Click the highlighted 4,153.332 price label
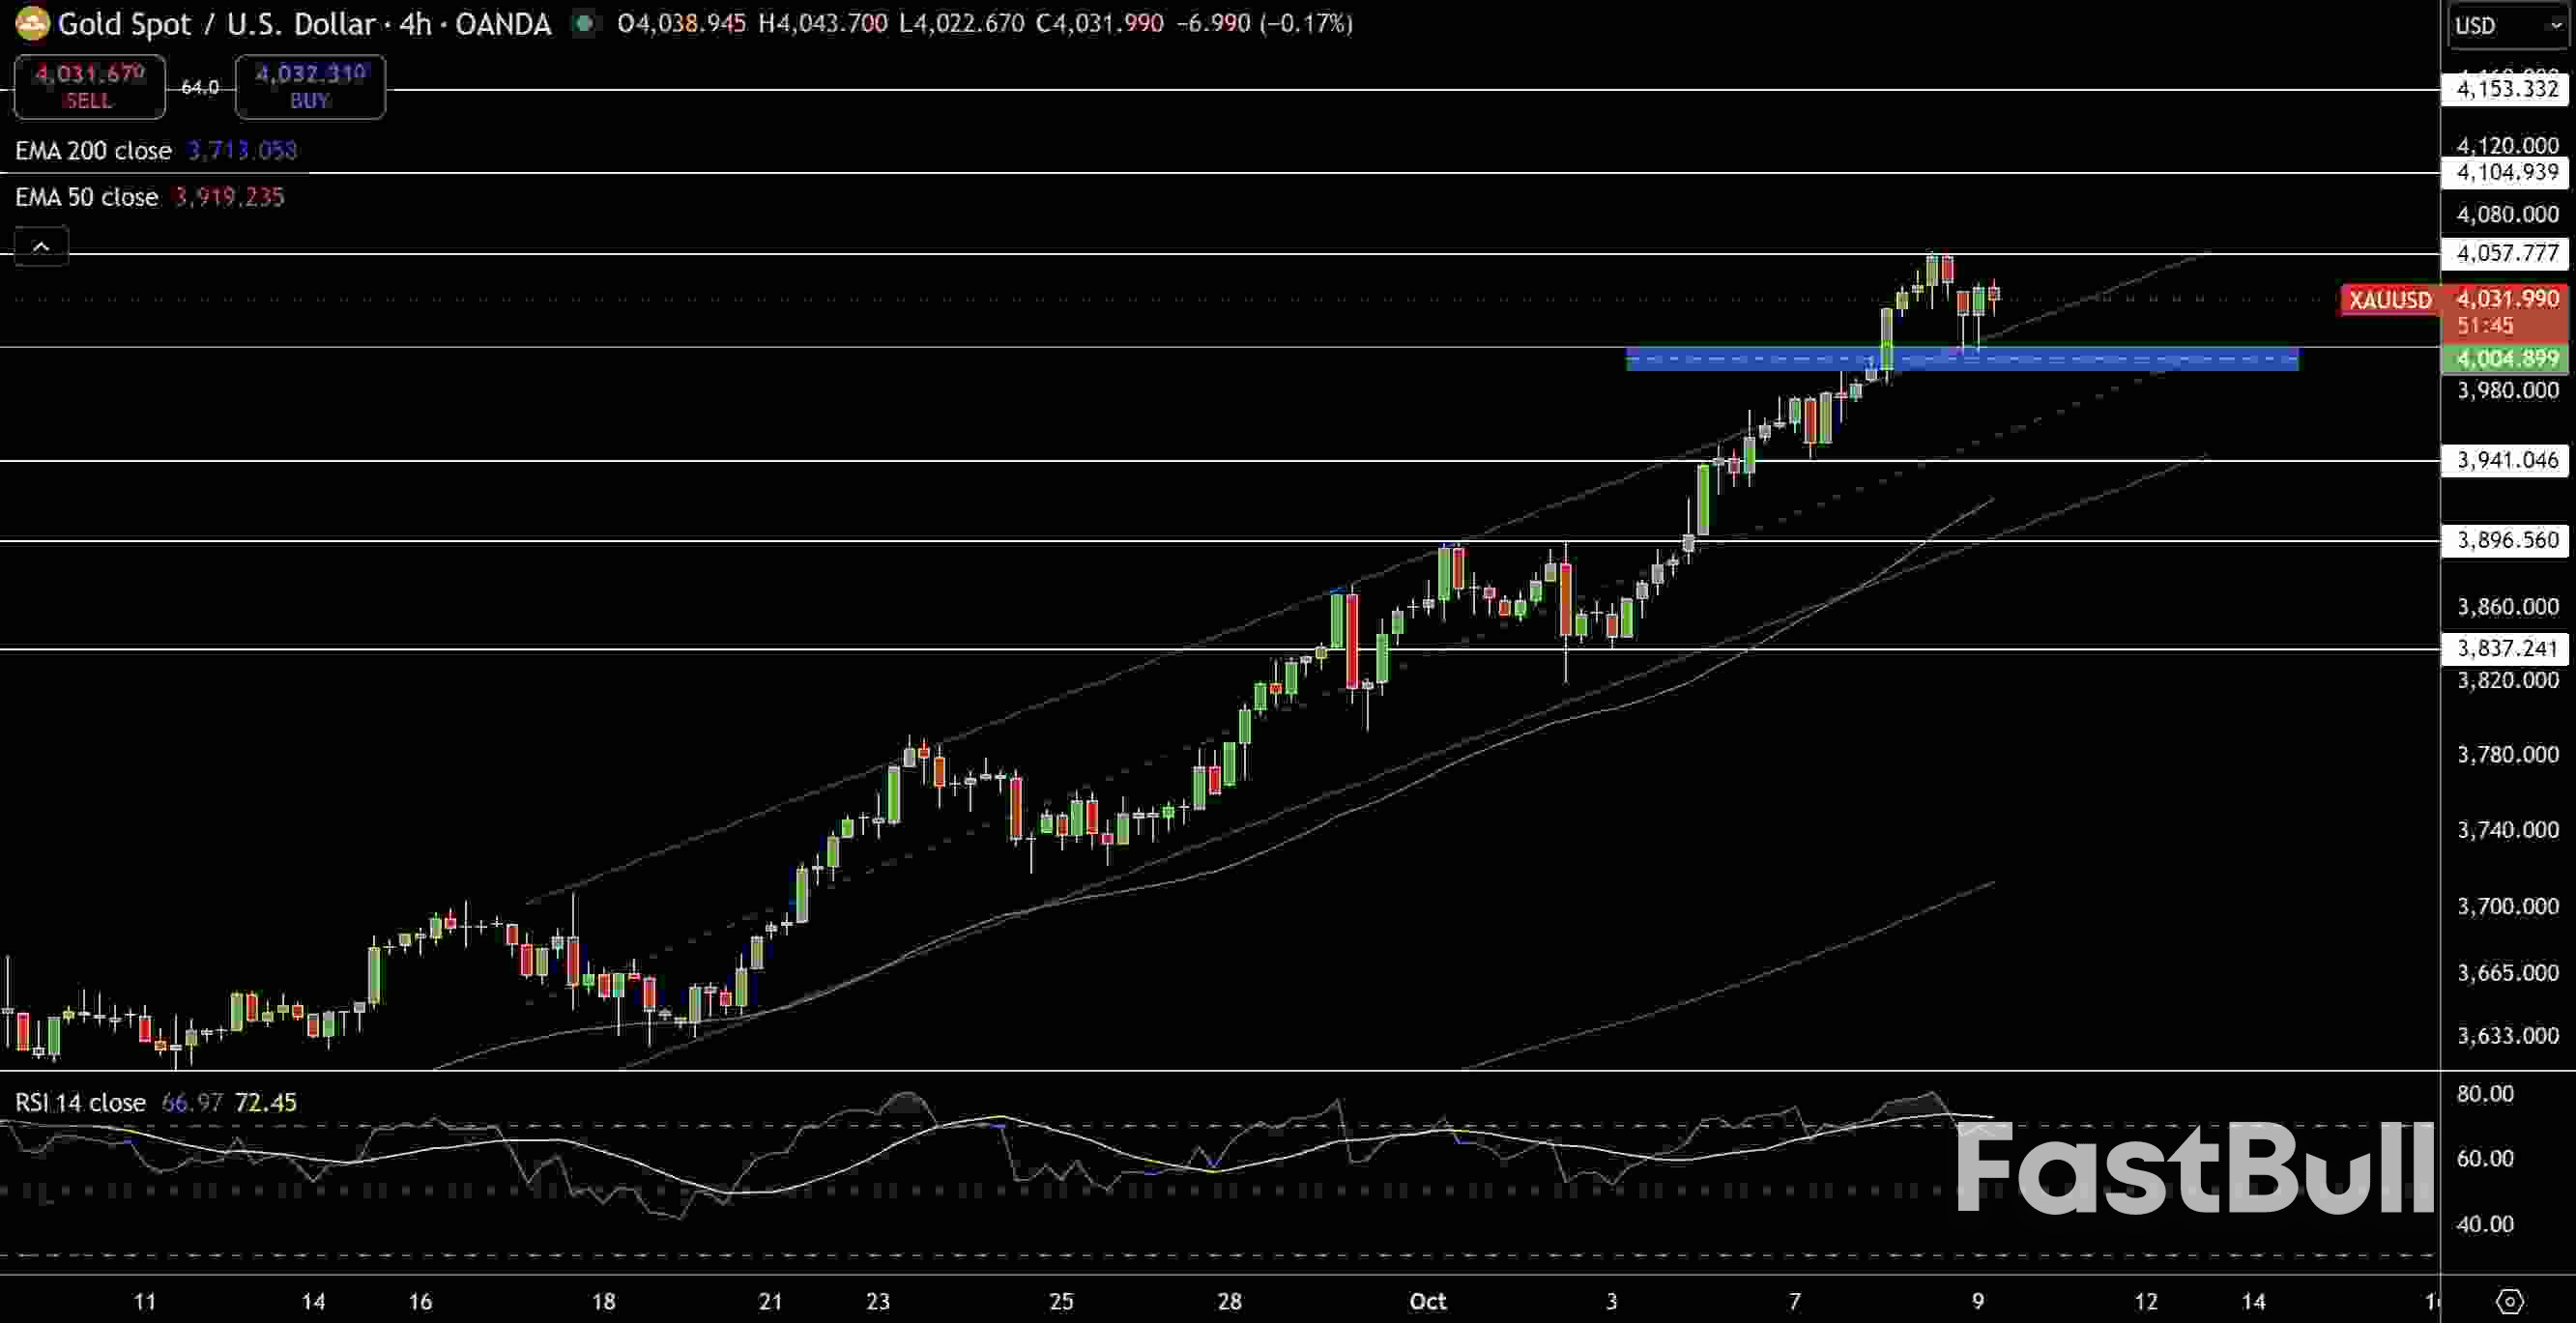The image size is (2576, 1323). [x=2505, y=89]
